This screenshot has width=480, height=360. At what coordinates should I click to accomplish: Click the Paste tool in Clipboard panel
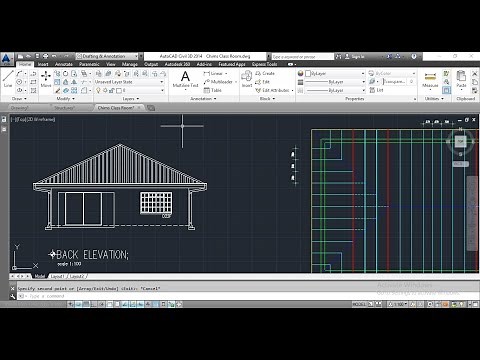[461, 79]
